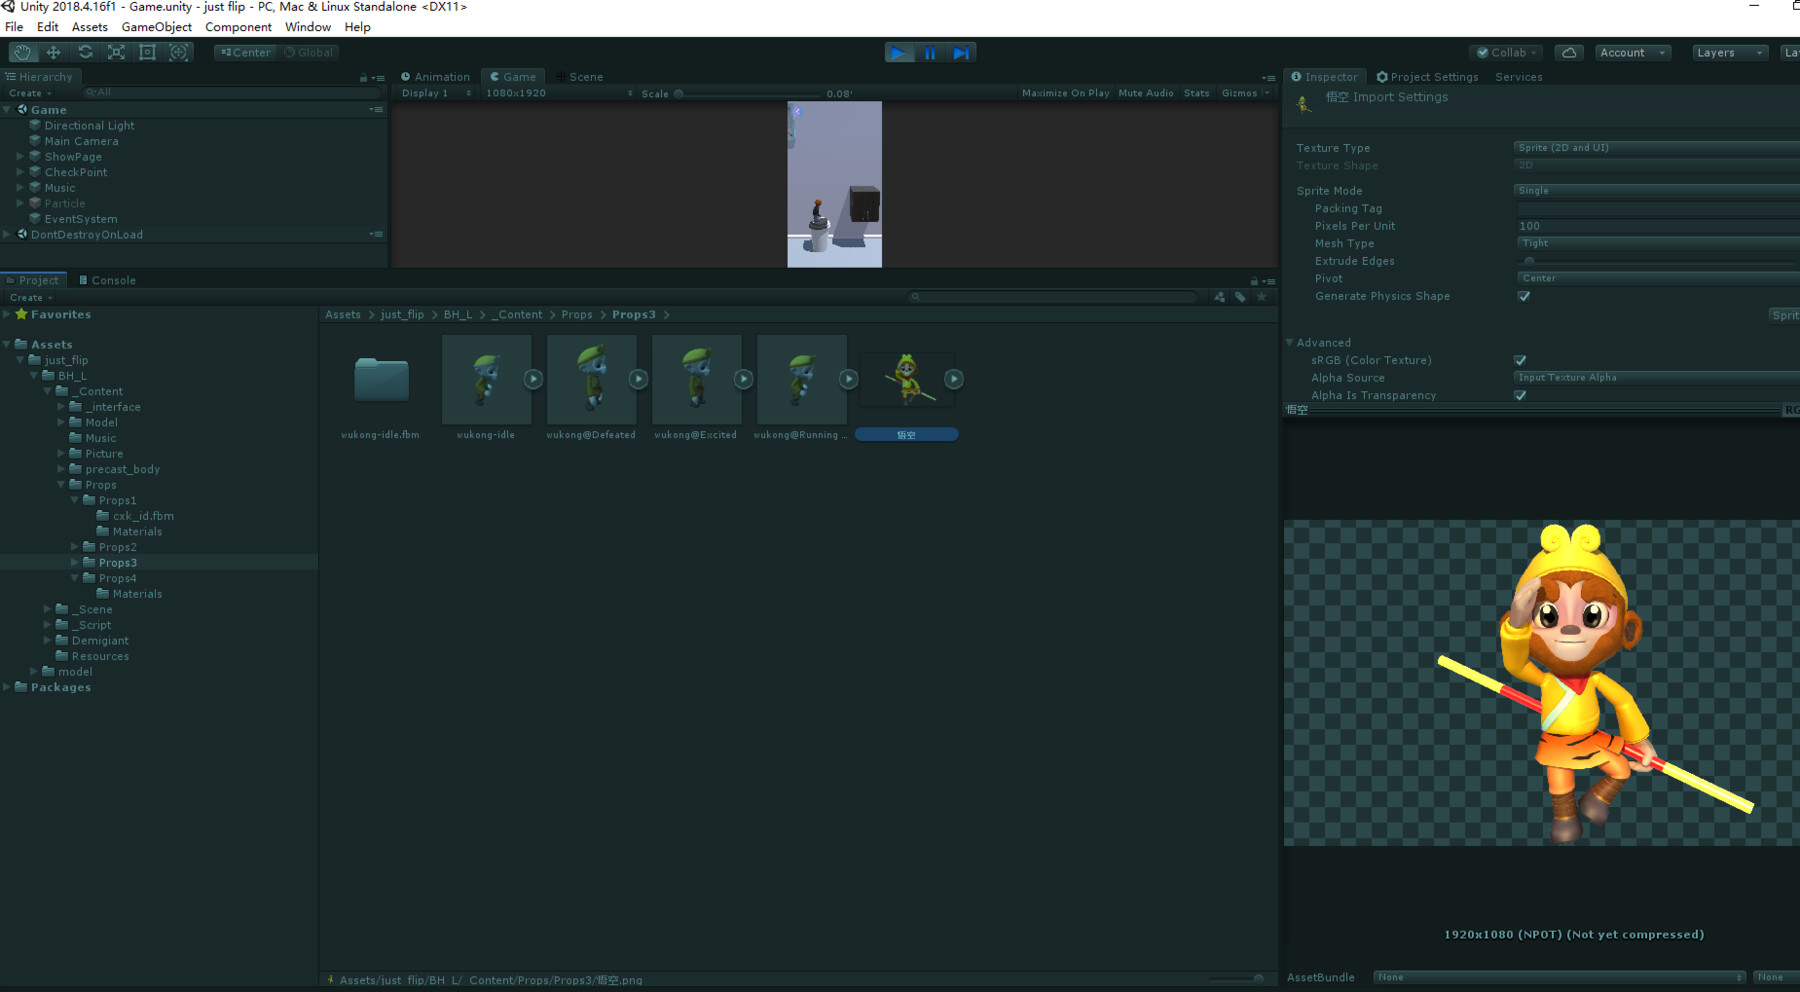Expand the wukong@Defeated asset arrow

638,379
